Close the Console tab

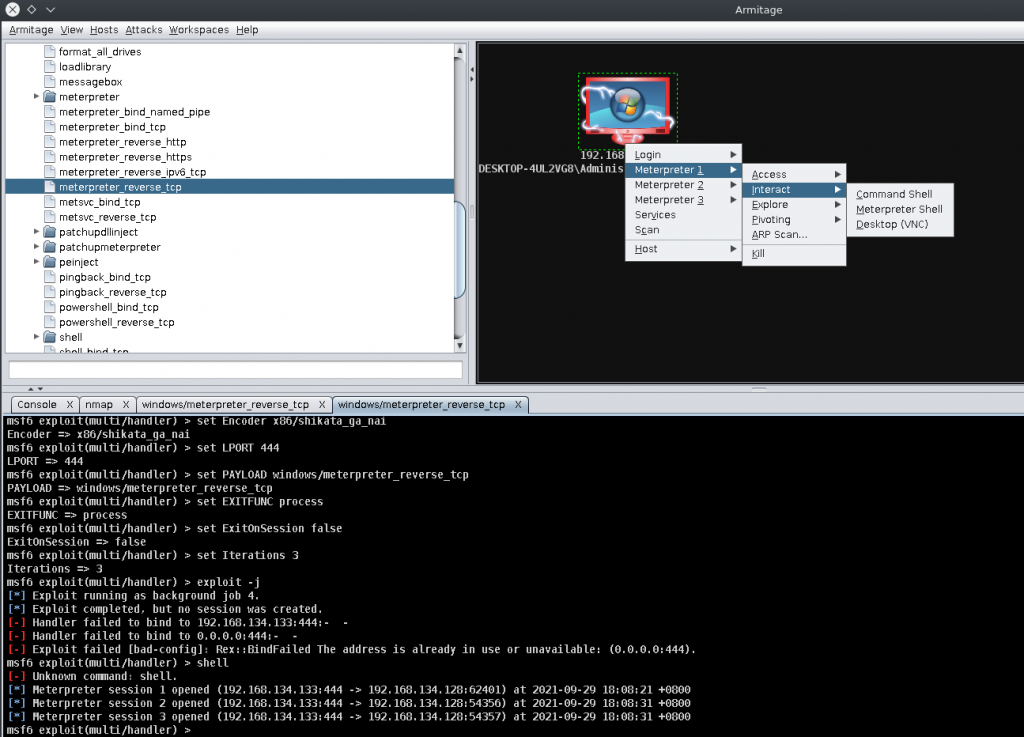point(70,405)
